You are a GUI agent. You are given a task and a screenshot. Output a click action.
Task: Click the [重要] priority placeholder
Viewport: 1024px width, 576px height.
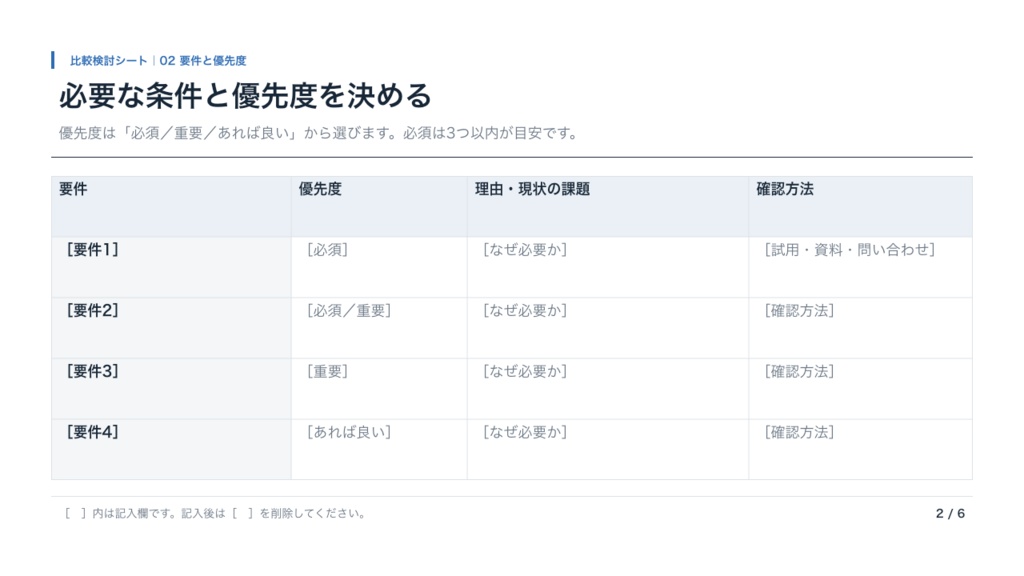(327, 371)
